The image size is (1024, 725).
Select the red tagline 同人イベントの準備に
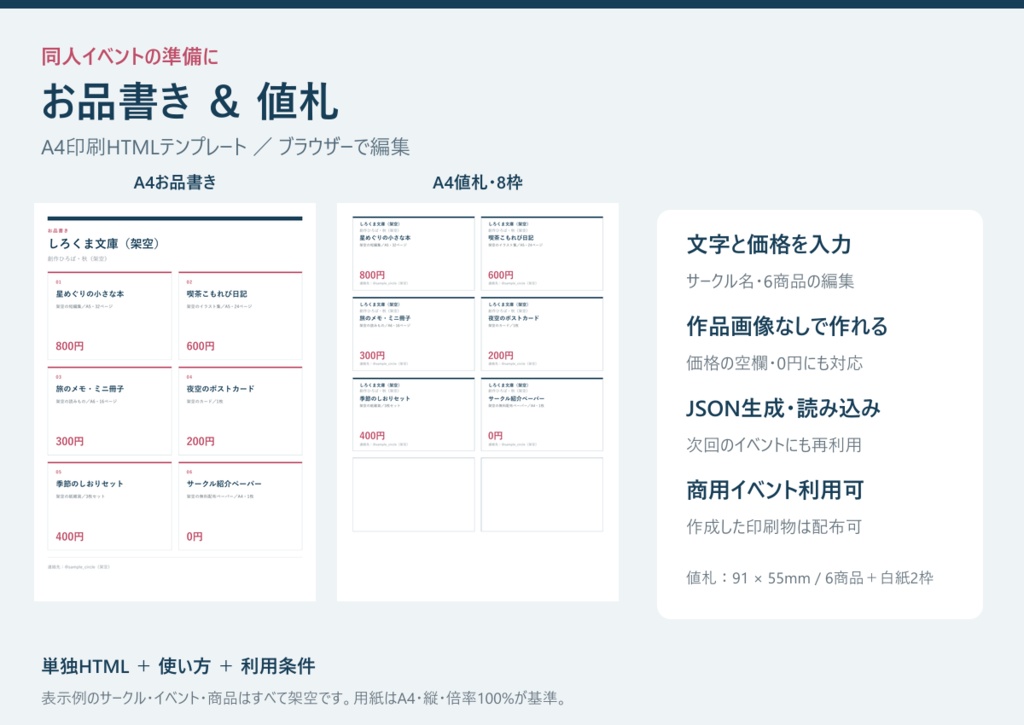(x=130, y=57)
